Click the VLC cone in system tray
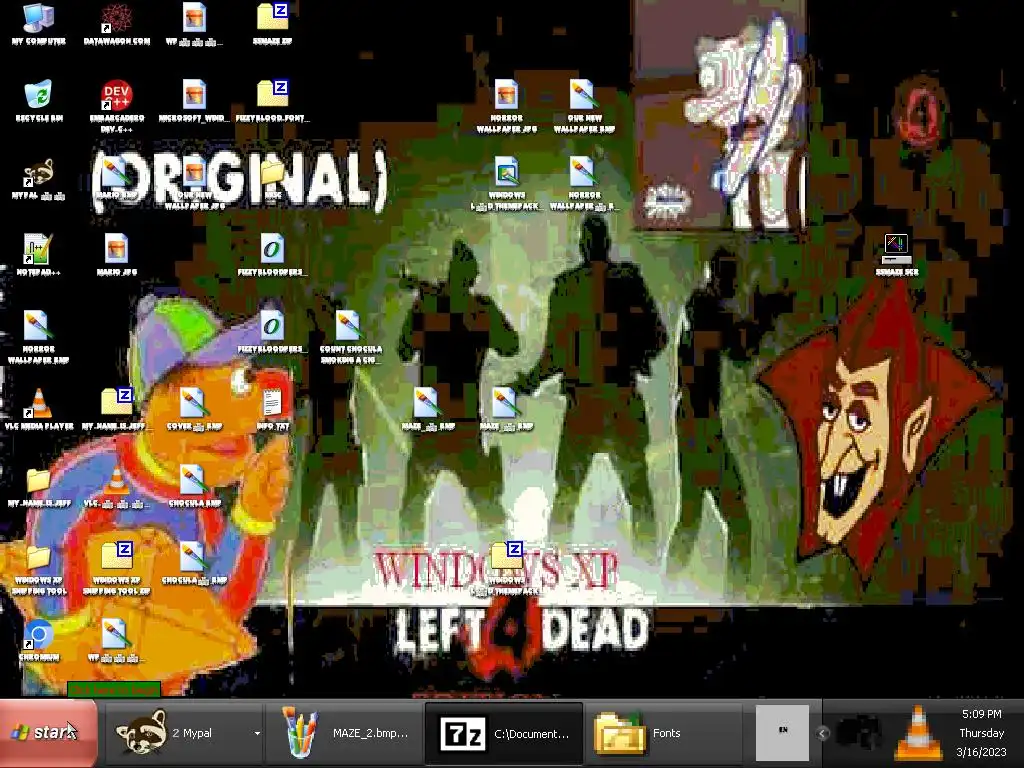 (918, 733)
